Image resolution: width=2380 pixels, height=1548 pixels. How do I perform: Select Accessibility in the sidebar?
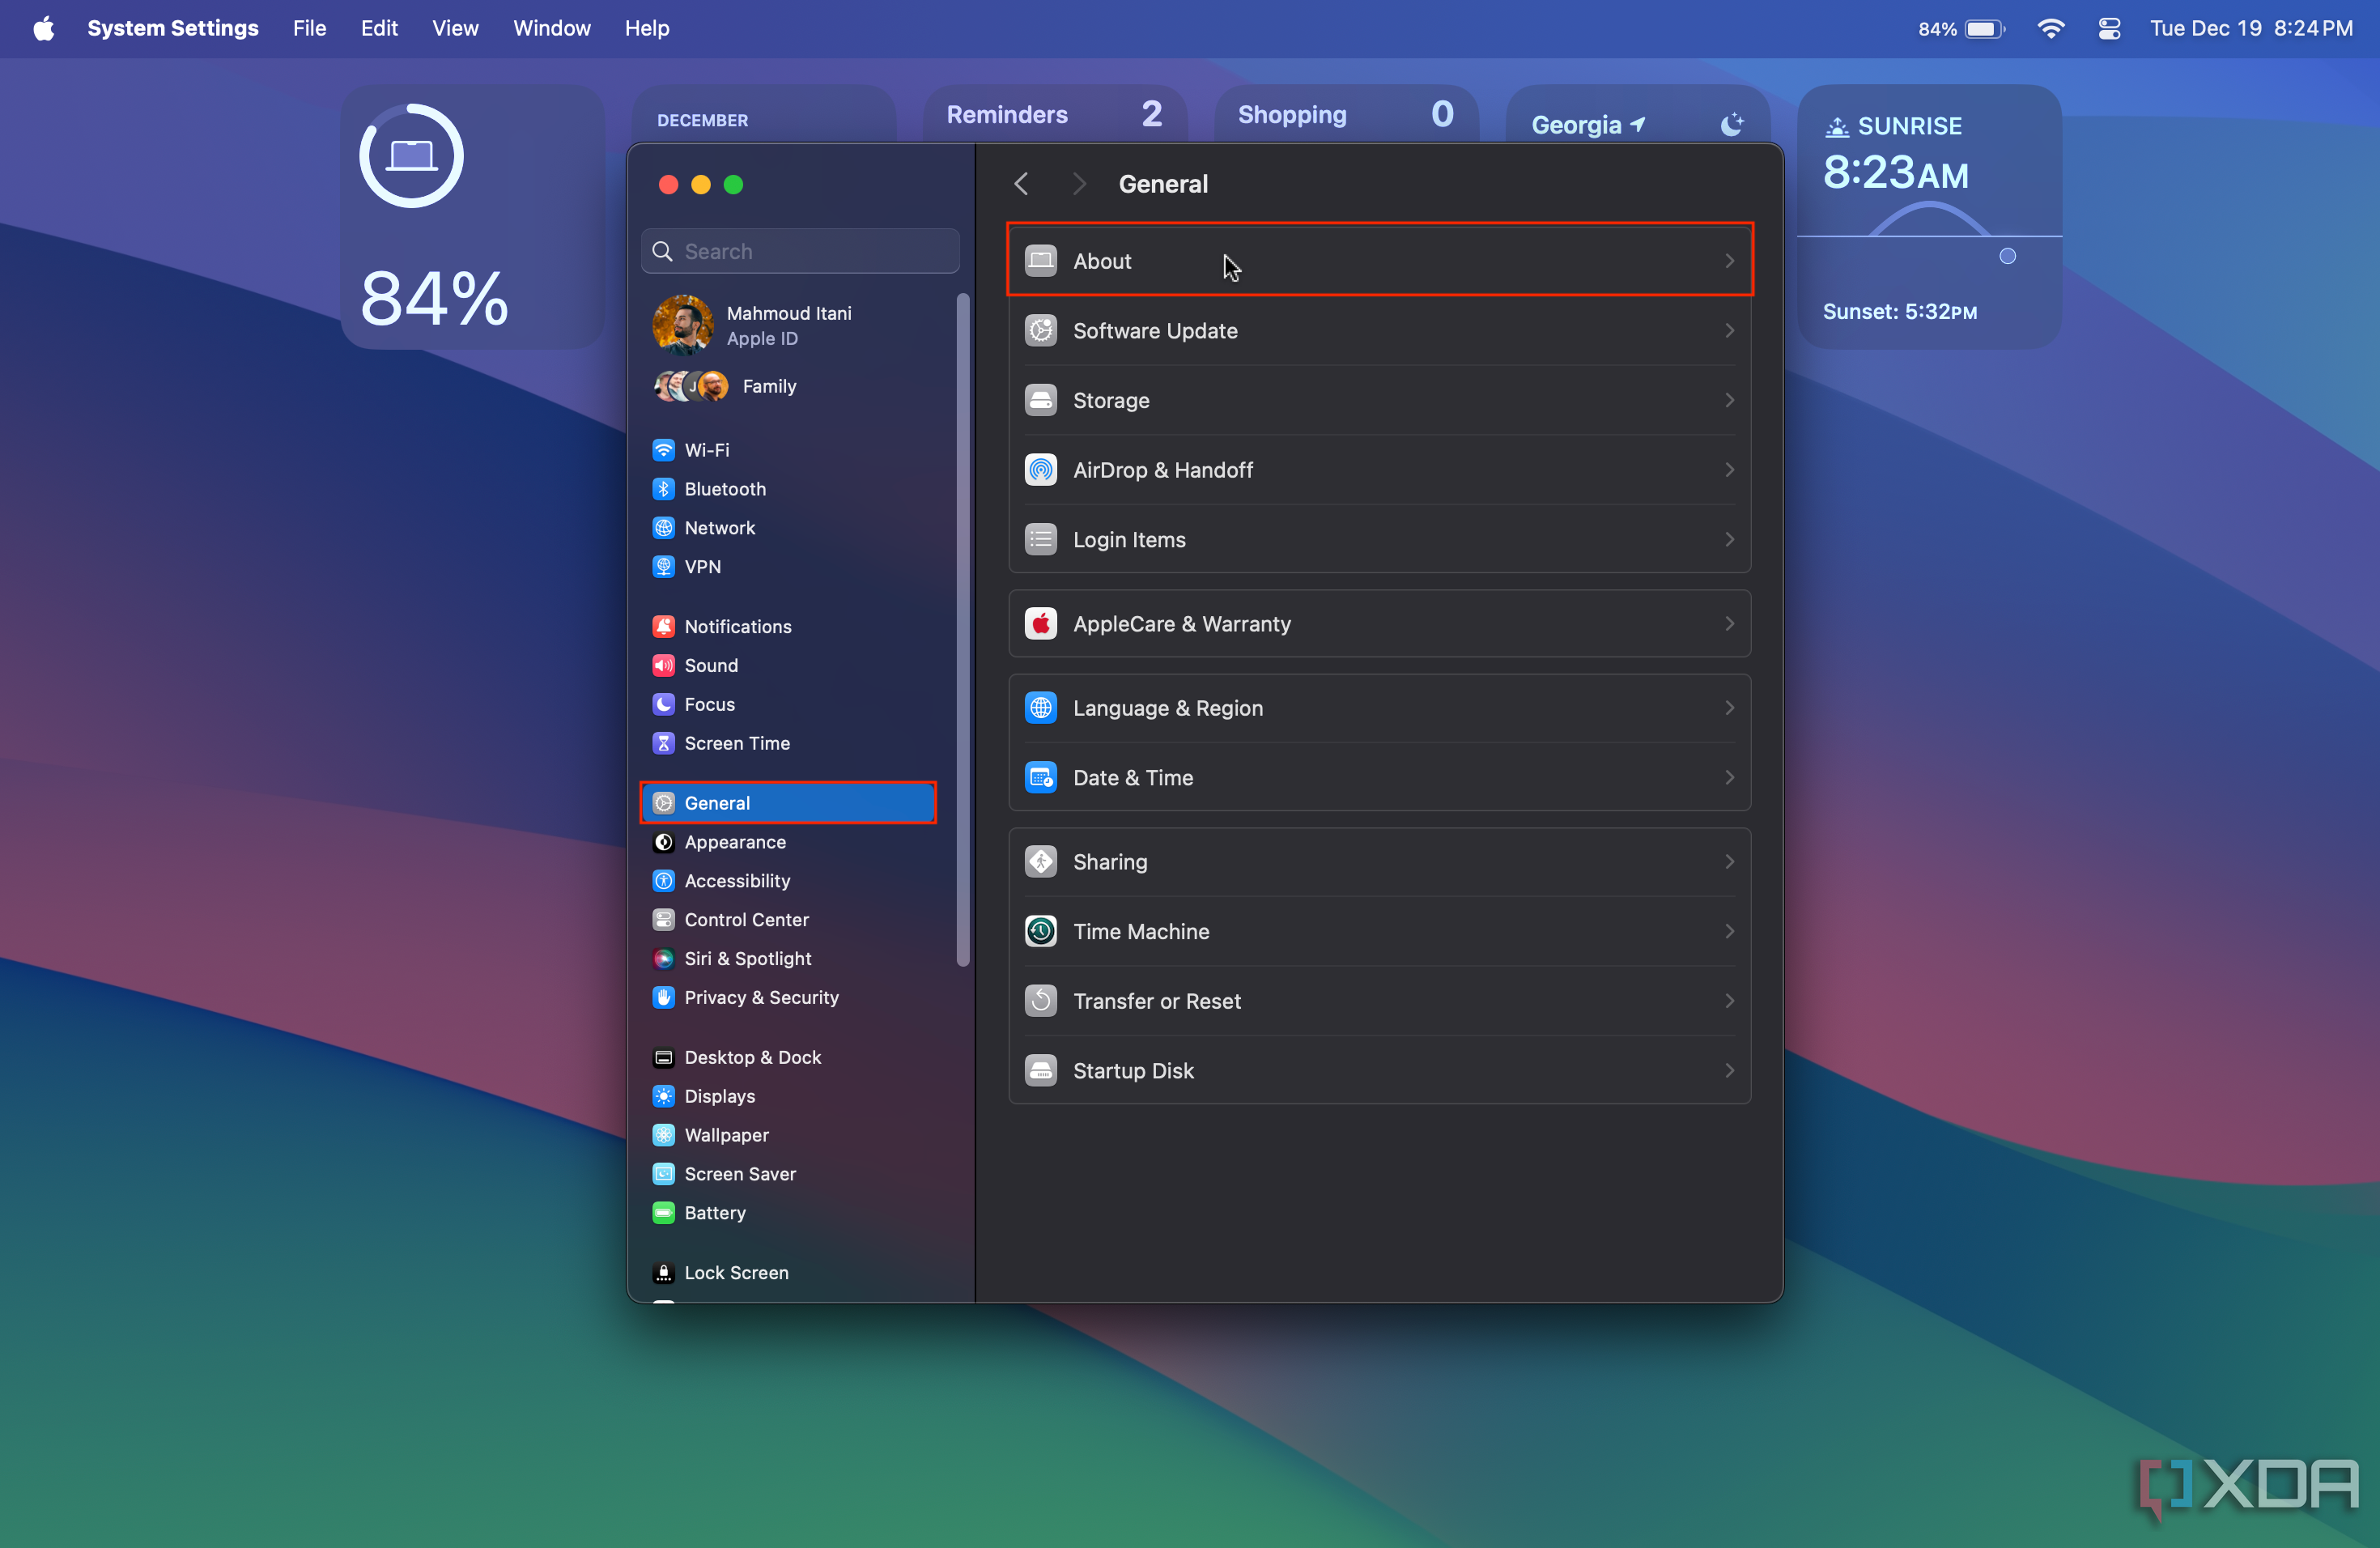[x=789, y=881]
